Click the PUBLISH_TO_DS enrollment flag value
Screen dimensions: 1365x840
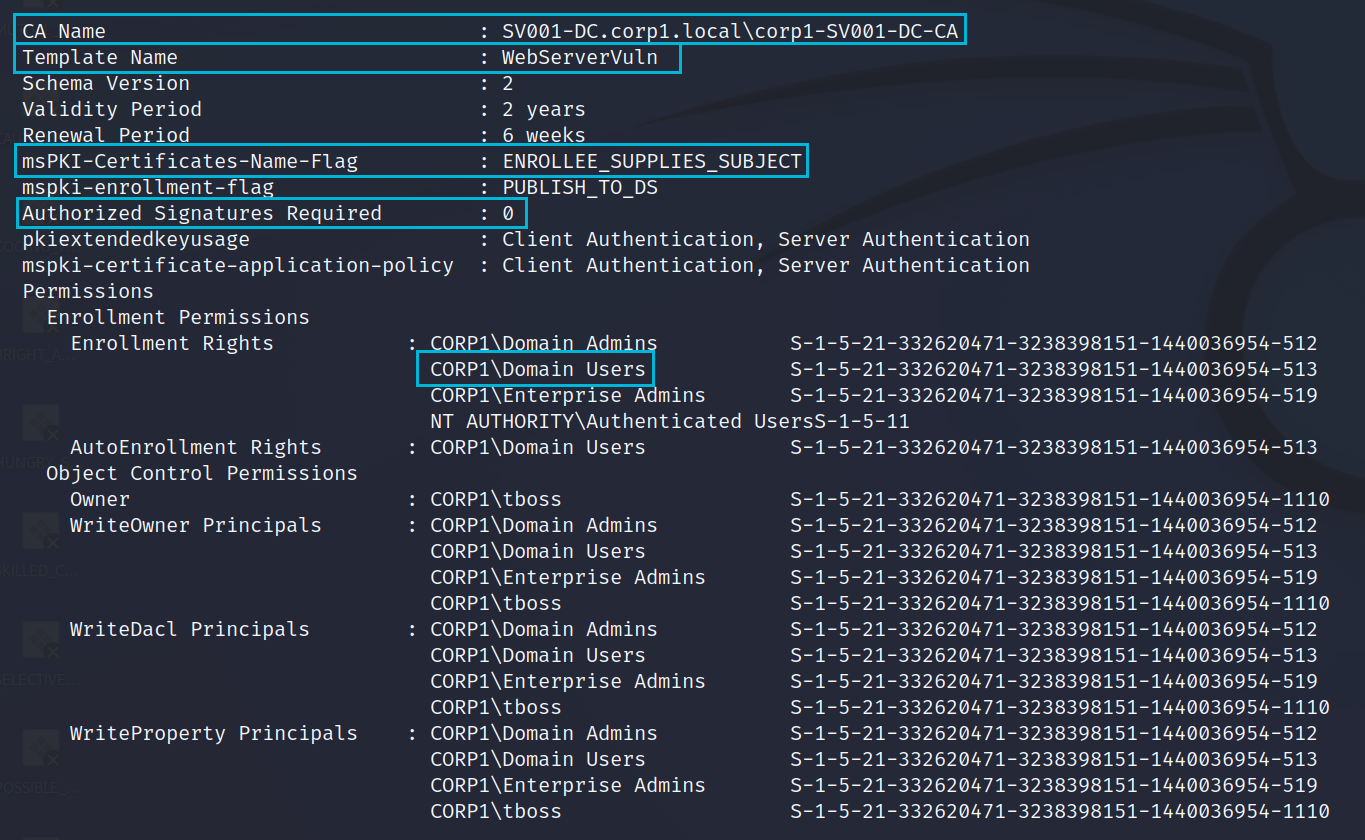point(580,187)
